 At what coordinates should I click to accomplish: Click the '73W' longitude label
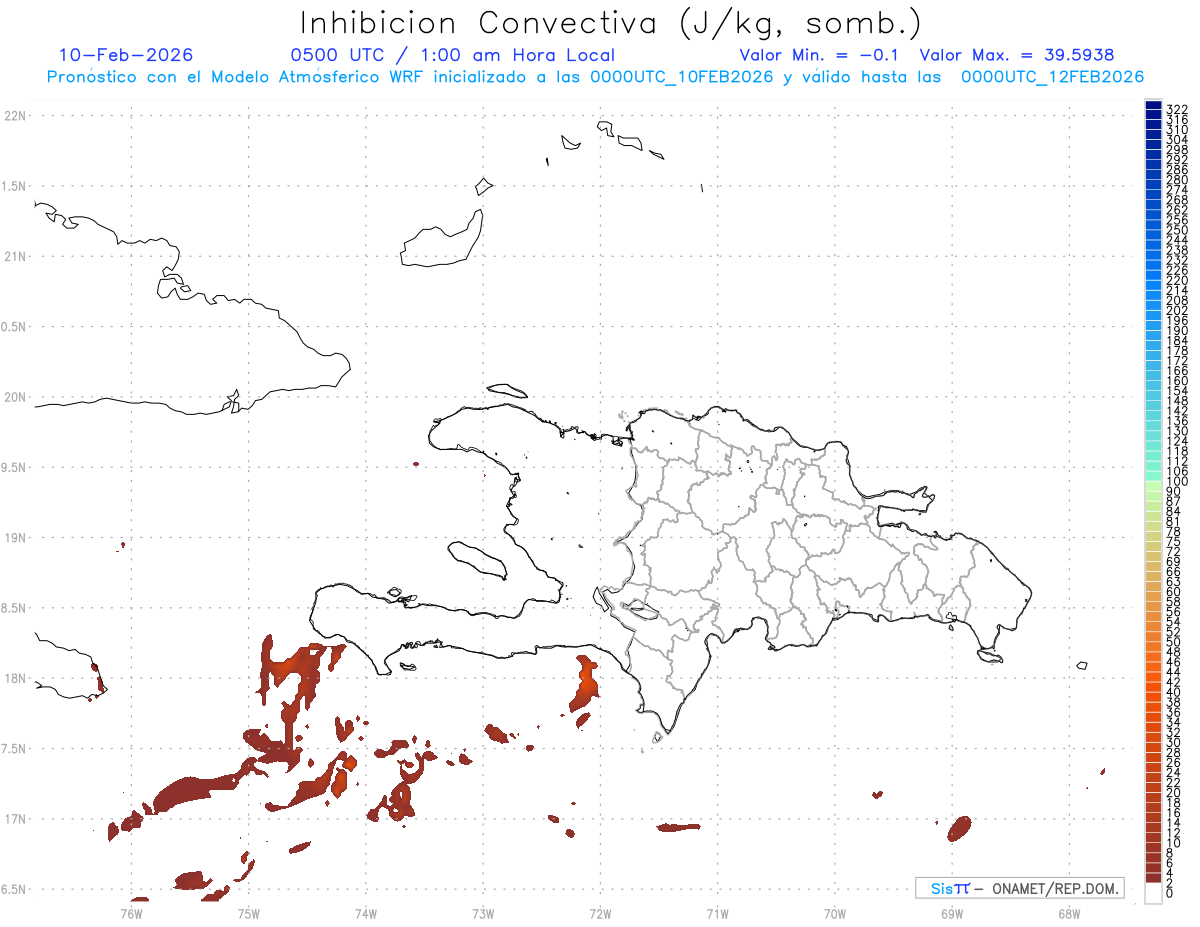(483, 913)
